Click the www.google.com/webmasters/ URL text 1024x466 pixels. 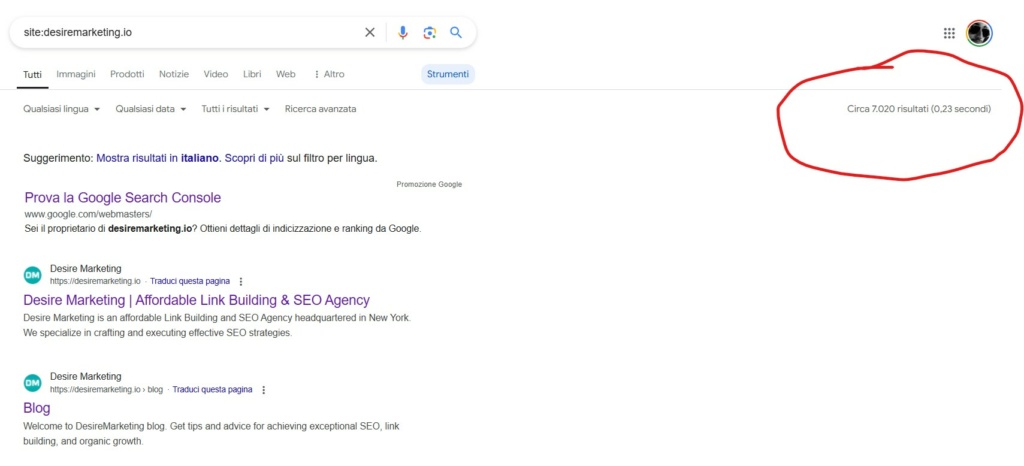point(88,214)
